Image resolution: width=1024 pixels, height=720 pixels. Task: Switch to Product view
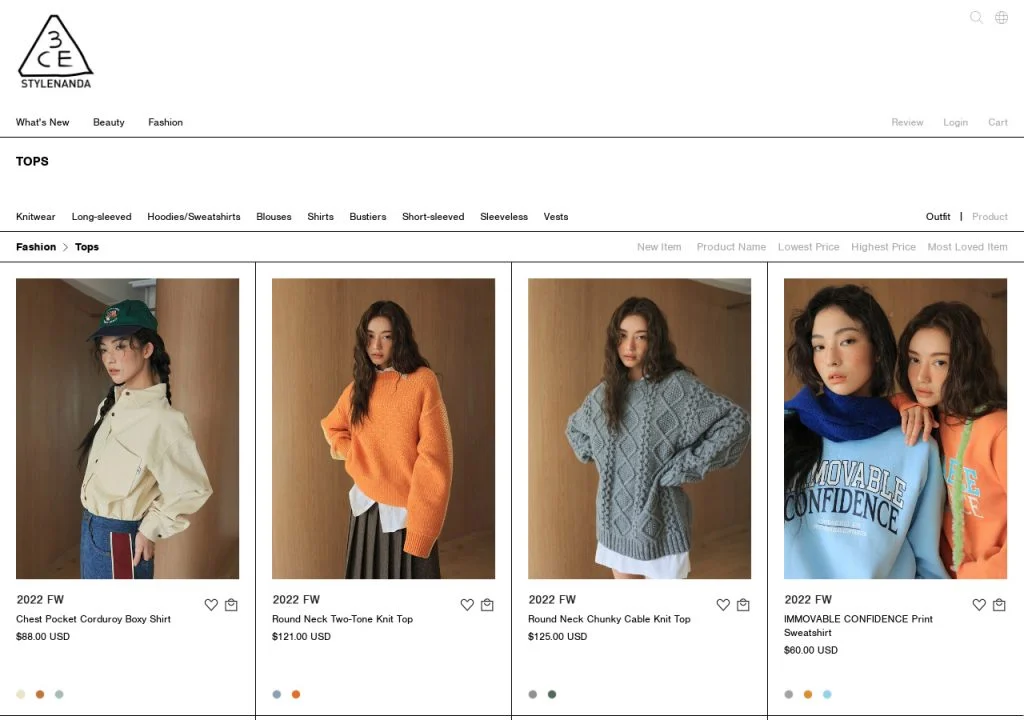pyautogui.click(x=990, y=216)
